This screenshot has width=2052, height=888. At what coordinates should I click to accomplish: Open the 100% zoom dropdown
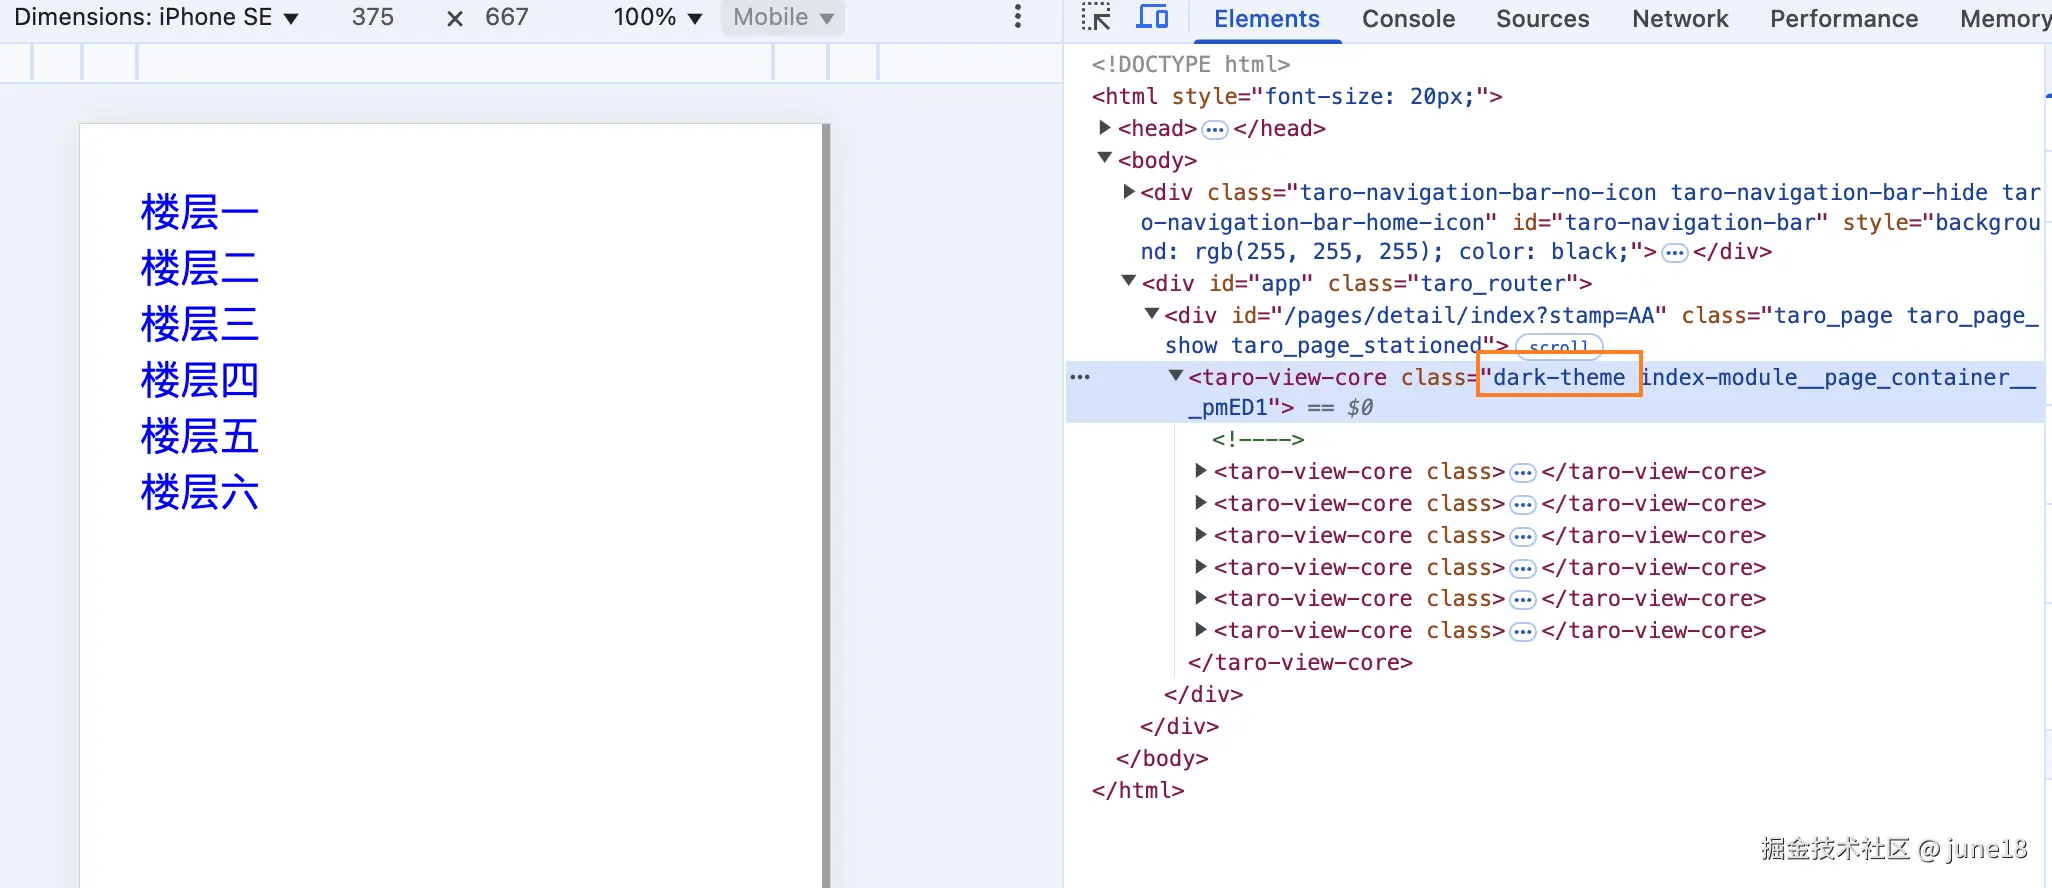click(658, 17)
